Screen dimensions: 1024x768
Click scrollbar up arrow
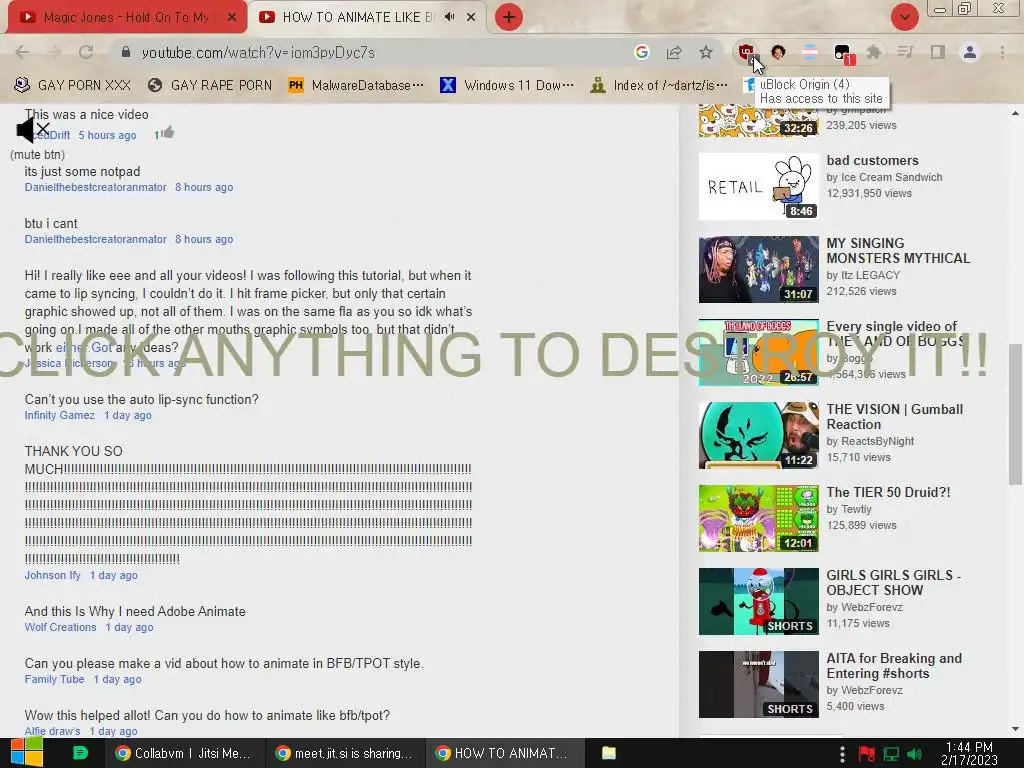(1015, 113)
